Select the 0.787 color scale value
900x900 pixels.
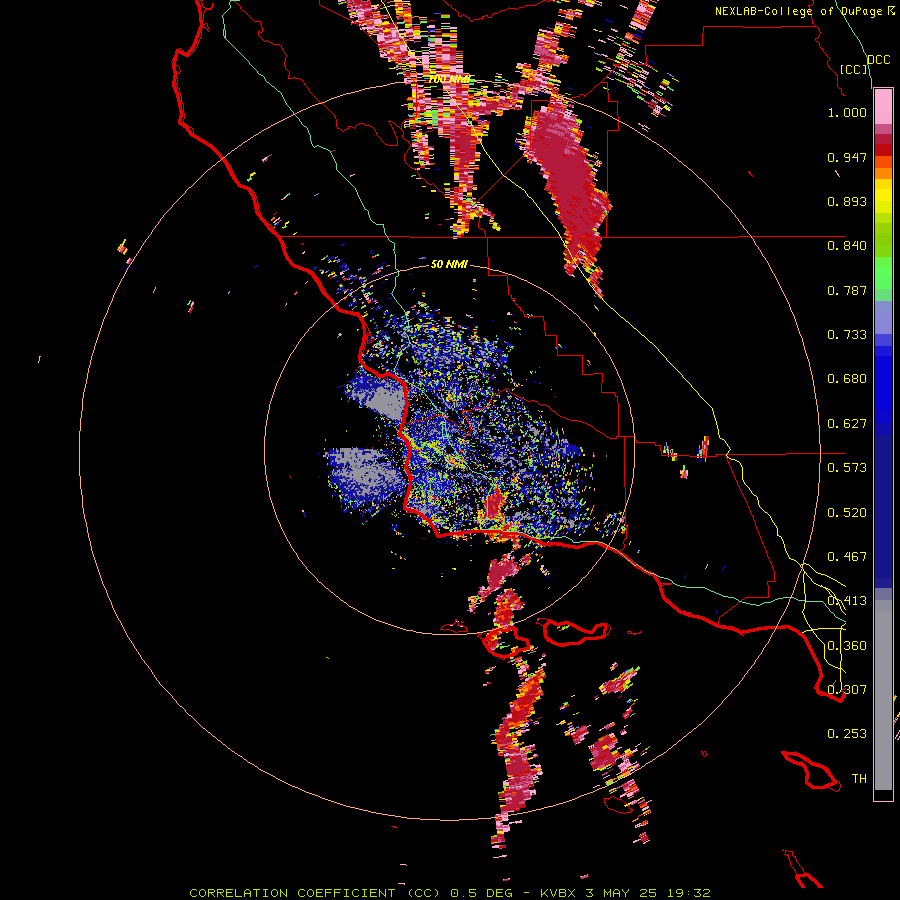[847, 290]
